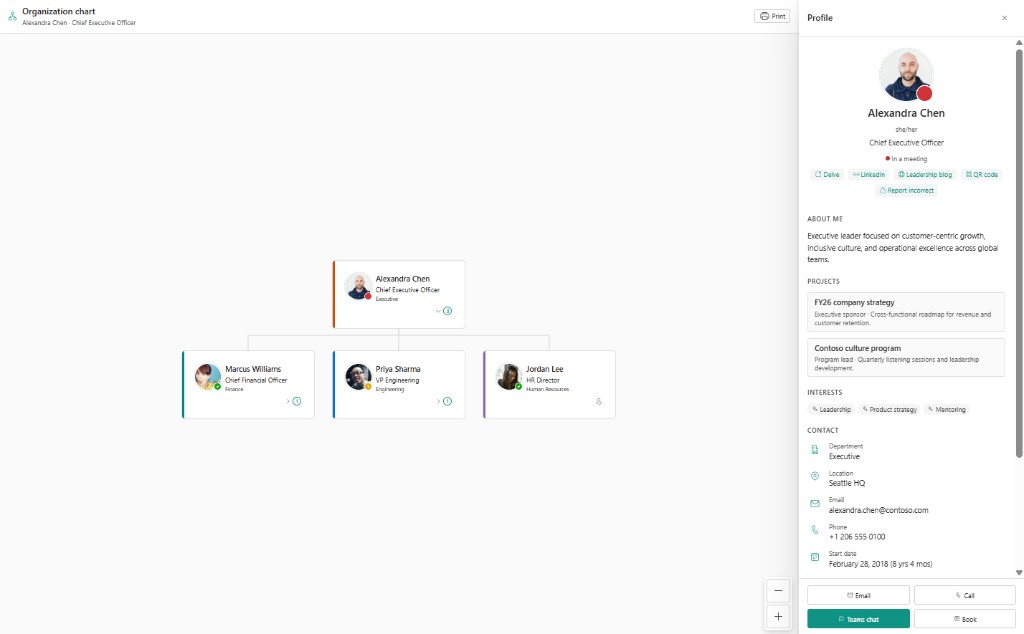This screenshot has height=634, width=1024.
Task: Click the Organization chart logo icon
Action: pos(12,16)
